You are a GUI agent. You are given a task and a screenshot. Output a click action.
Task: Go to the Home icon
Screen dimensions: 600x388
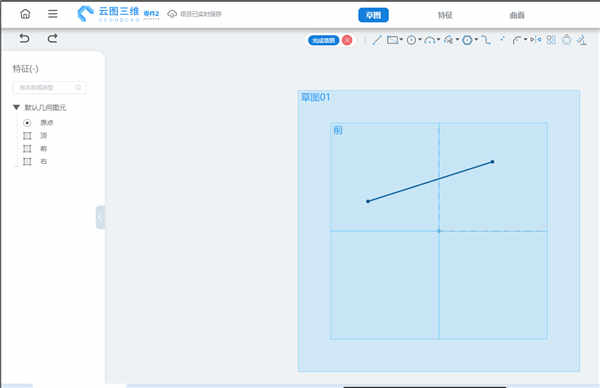(25, 14)
